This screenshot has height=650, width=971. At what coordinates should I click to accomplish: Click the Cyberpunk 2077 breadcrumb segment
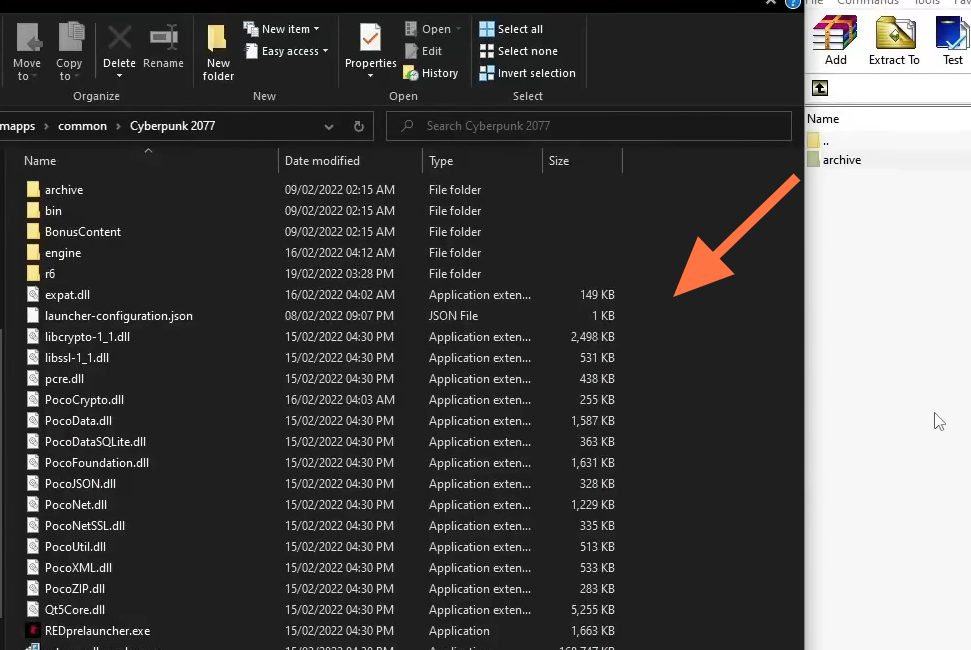pos(172,126)
